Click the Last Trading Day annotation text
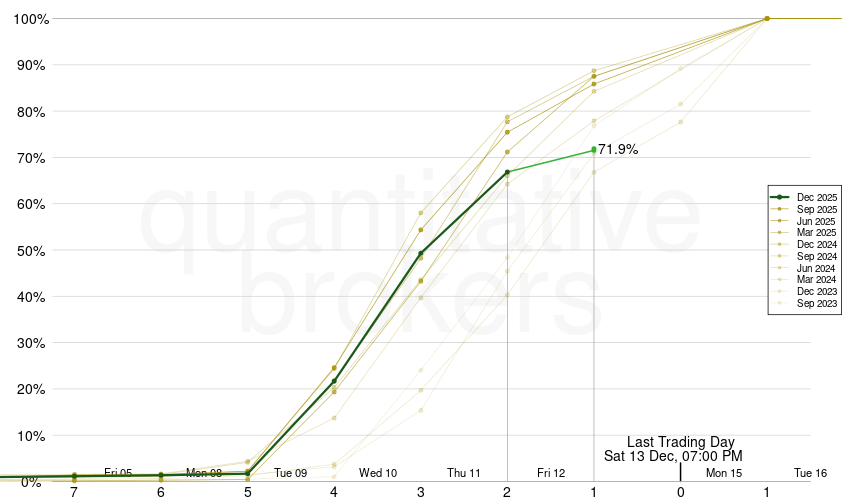 click(680, 442)
